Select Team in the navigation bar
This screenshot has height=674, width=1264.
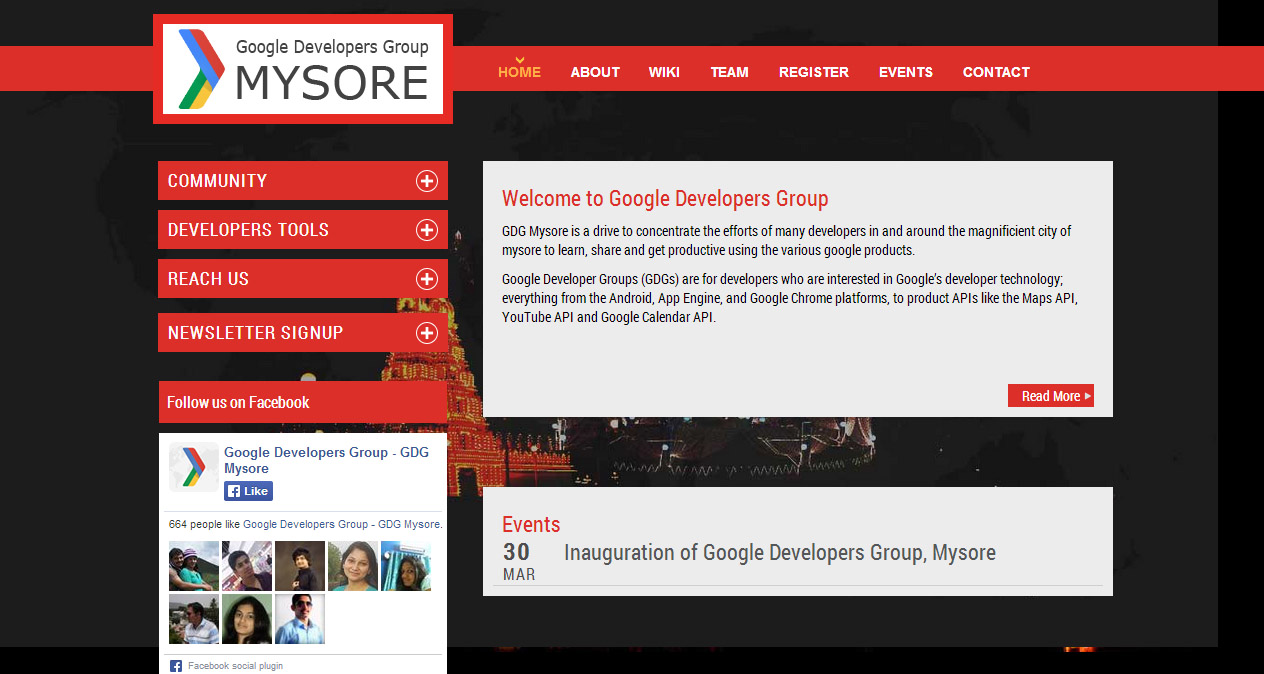click(729, 72)
